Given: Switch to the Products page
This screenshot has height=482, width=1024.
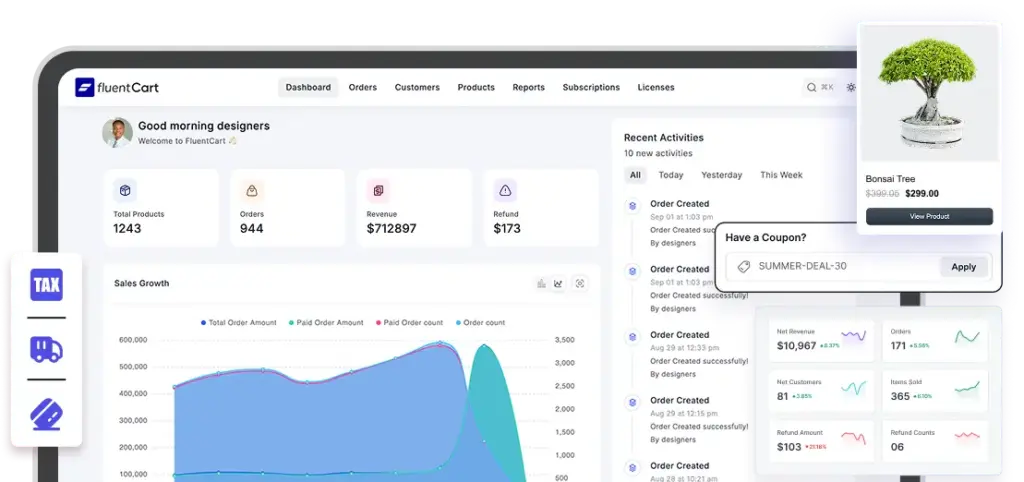Looking at the screenshot, I should pyautogui.click(x=476, y=87).
